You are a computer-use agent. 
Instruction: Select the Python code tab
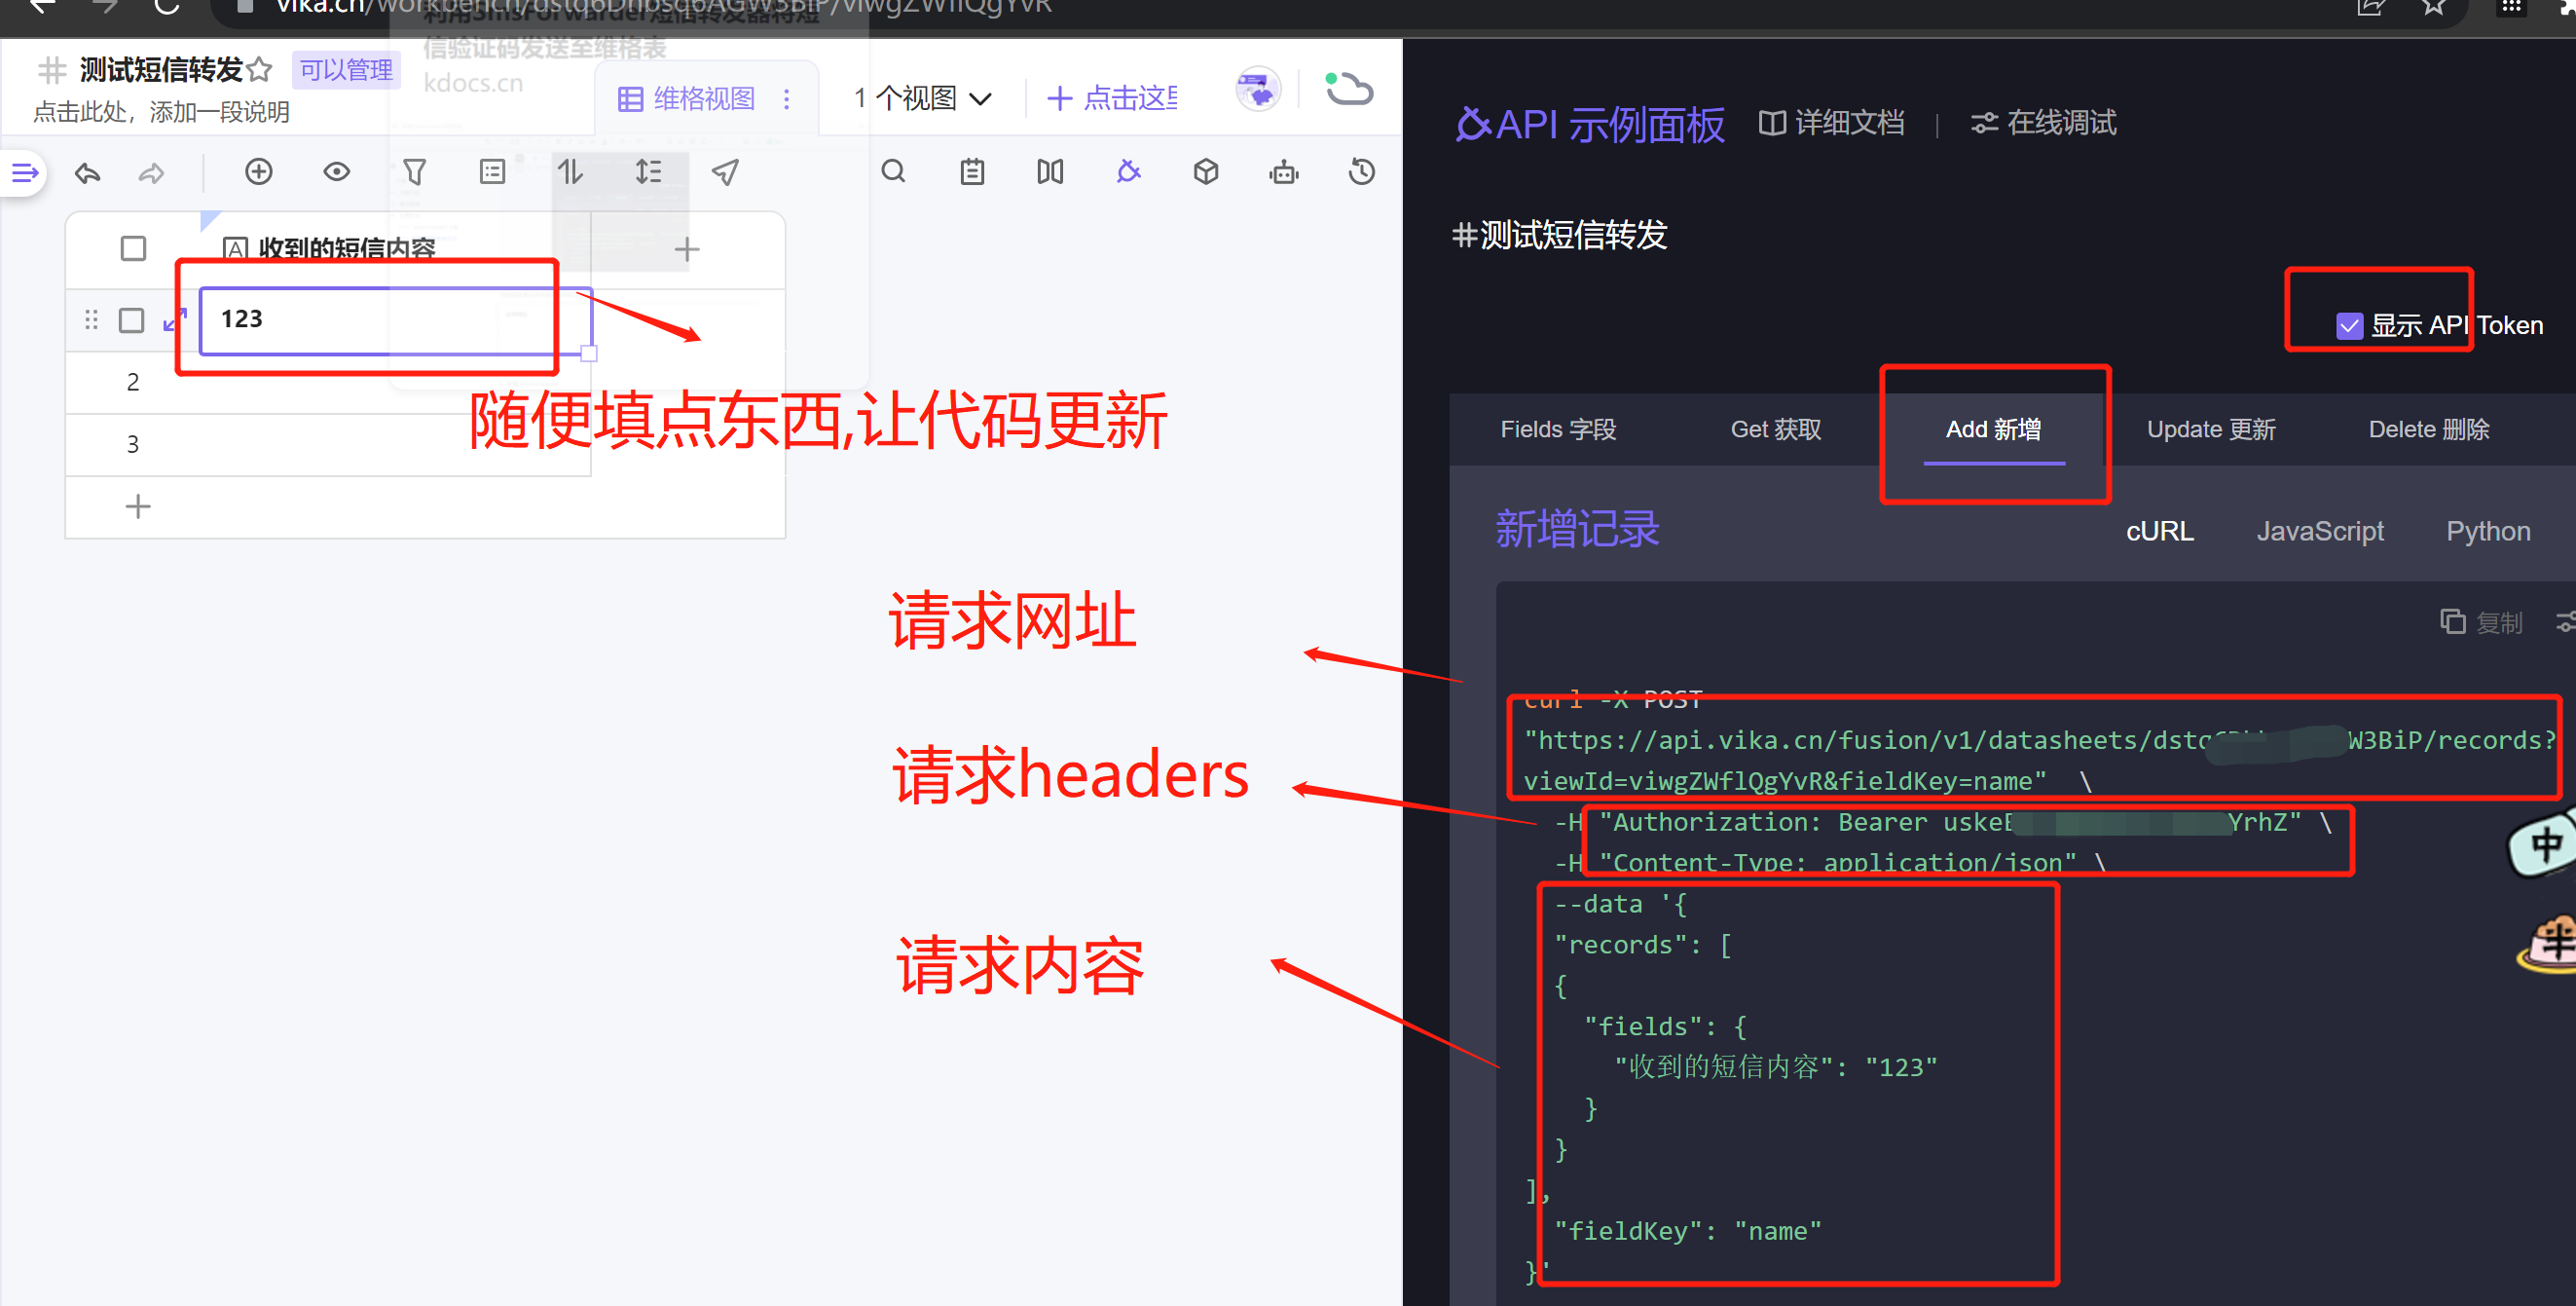click(2487, 531)
